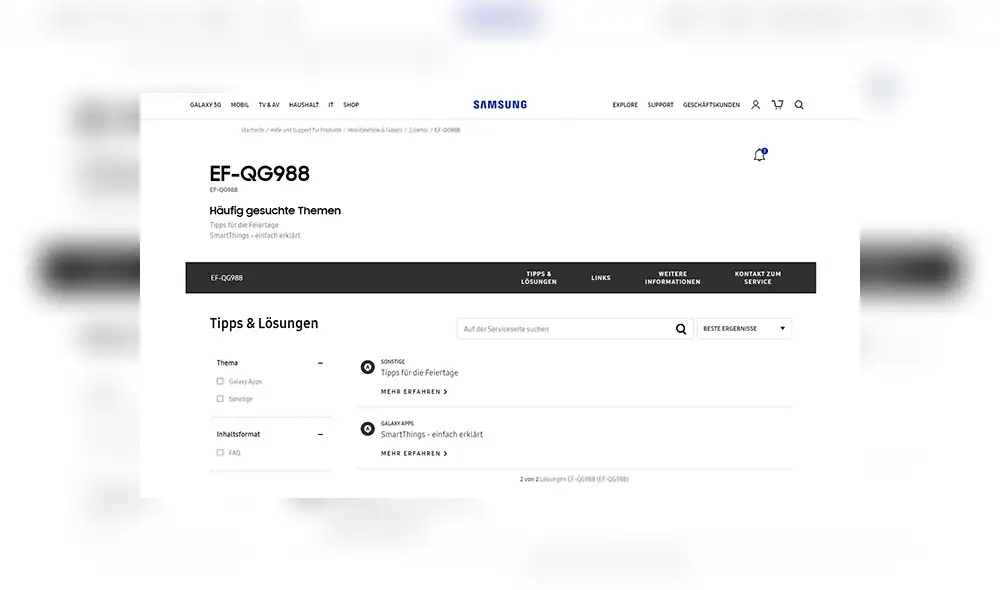Viewport: 1000px width, 590px height.
Task: Open KONTAKT ZUM SERVICE tab
Action: (757, 277)
